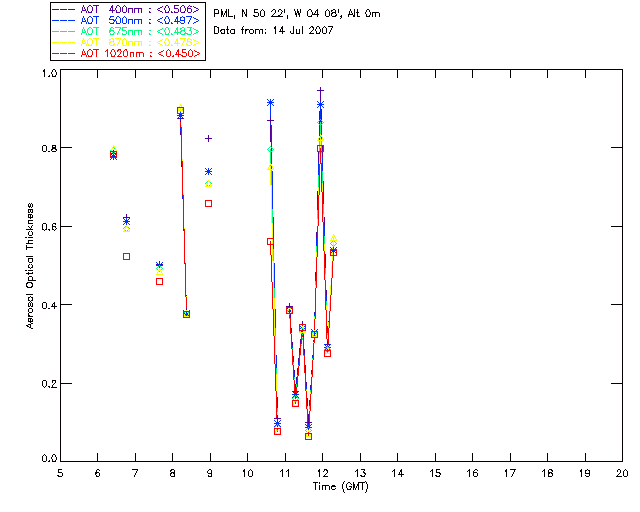Click the AOT 400nm legend entry

[x=126, y=9]
